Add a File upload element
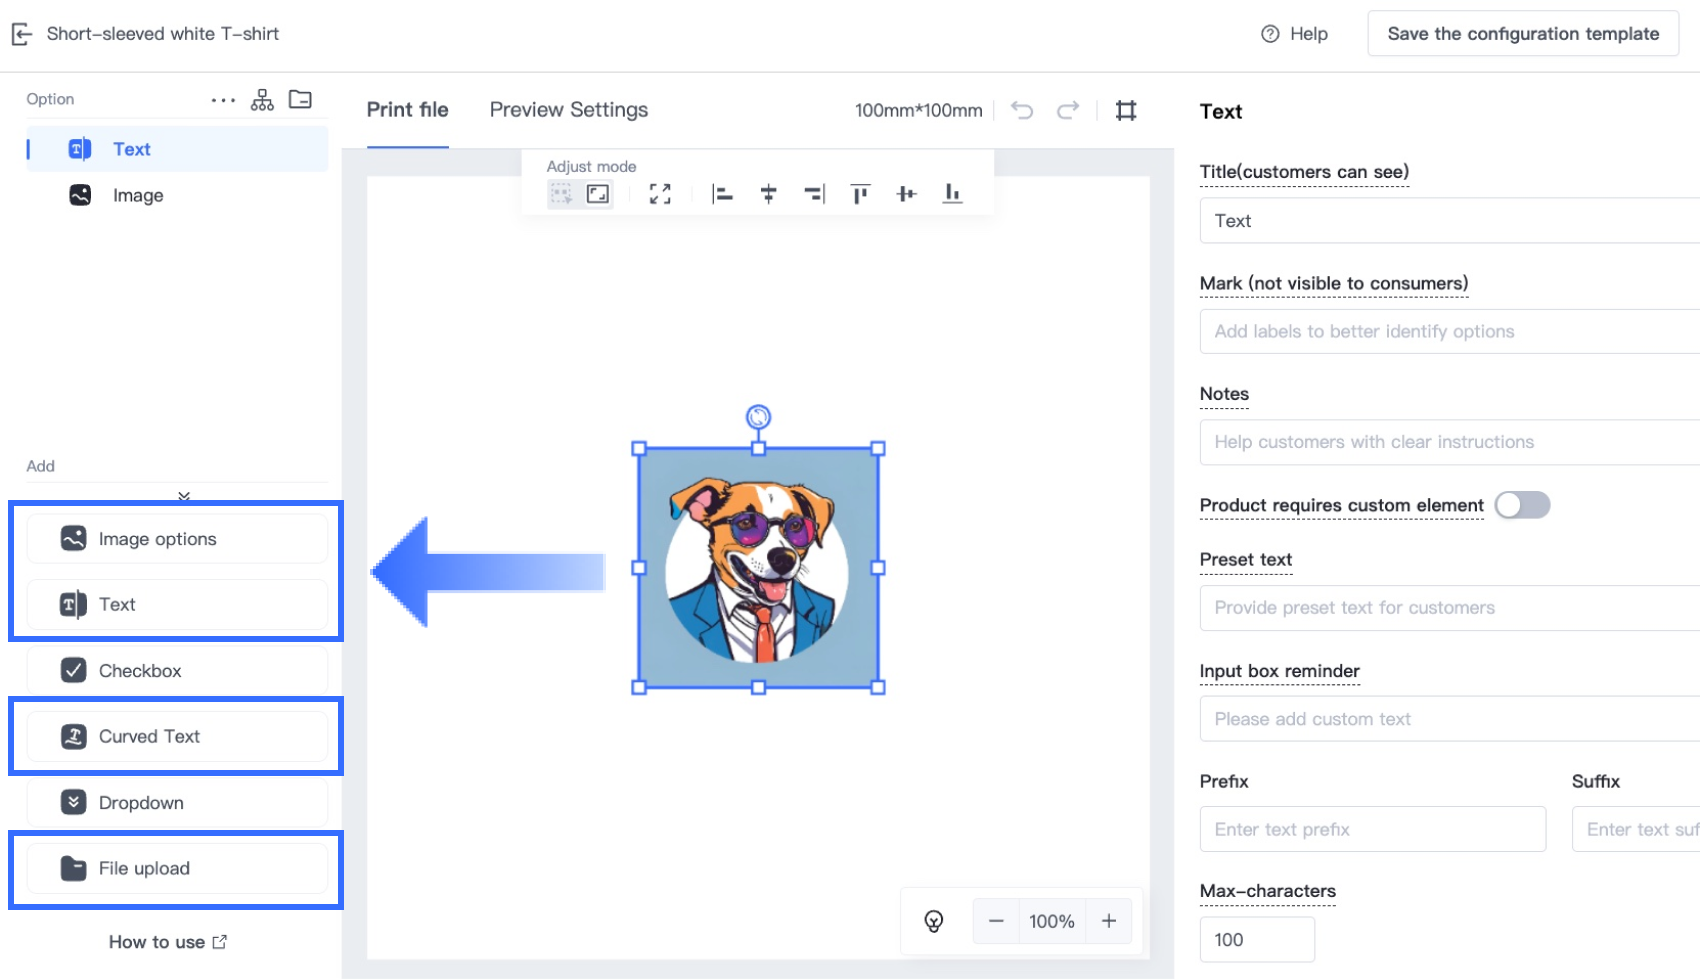This screenshot has width=1700, height=979. (x=177, y=869)
